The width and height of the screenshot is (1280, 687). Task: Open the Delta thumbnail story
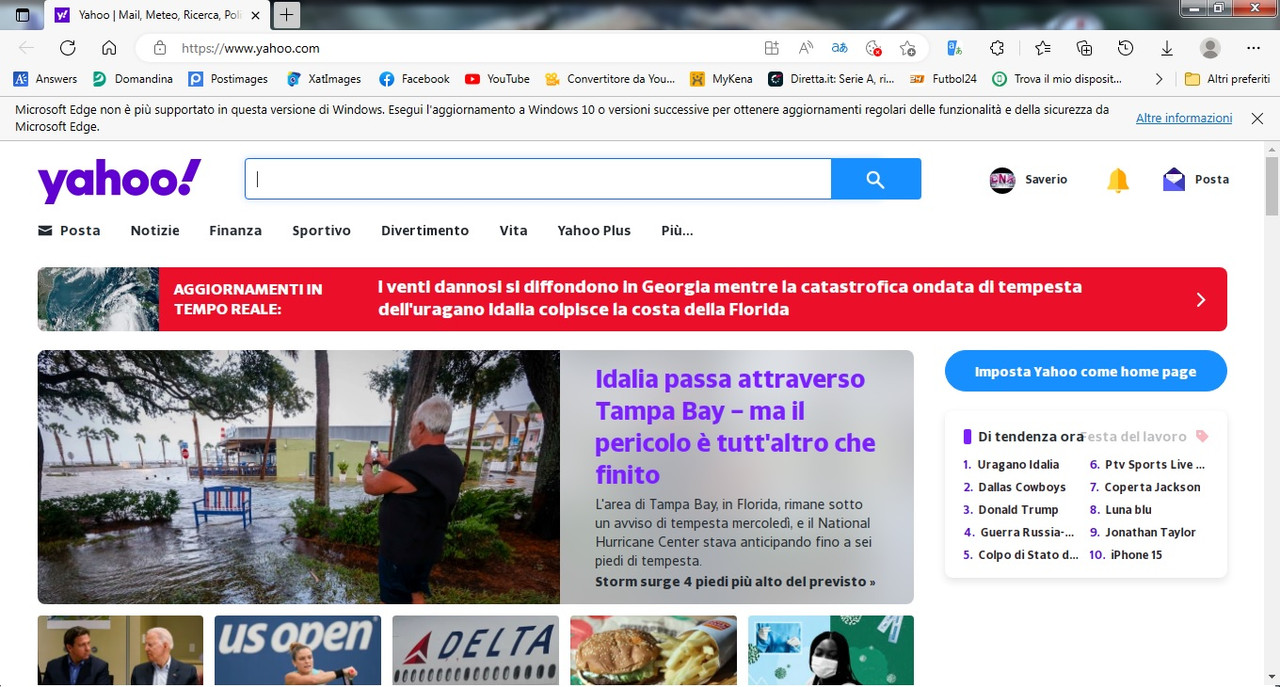click(x=475, y=650)
